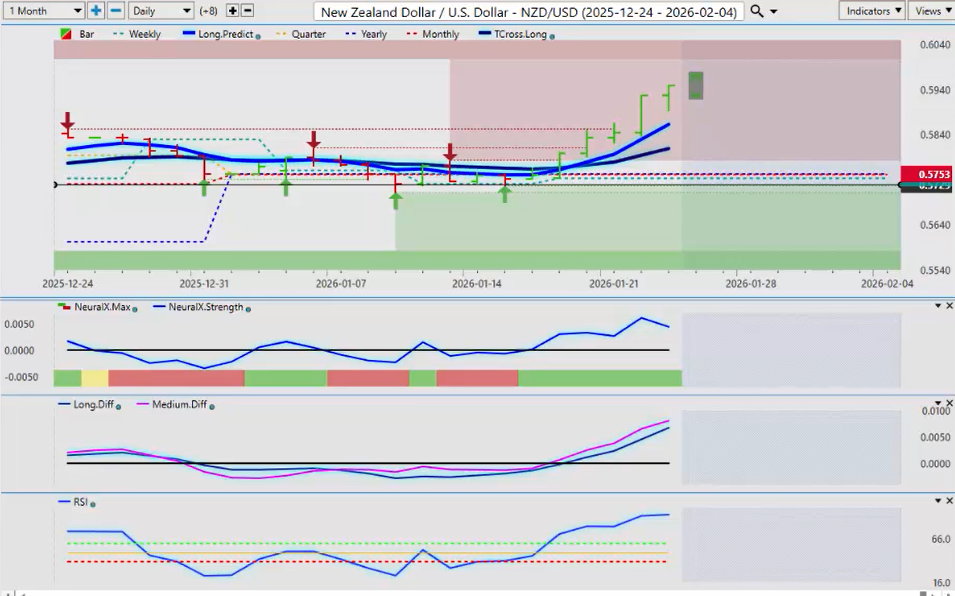Image resolution: width=955 pixels, height=596 pixels.
Task: Open the symbol search magnifier
Action: point(757,10)
